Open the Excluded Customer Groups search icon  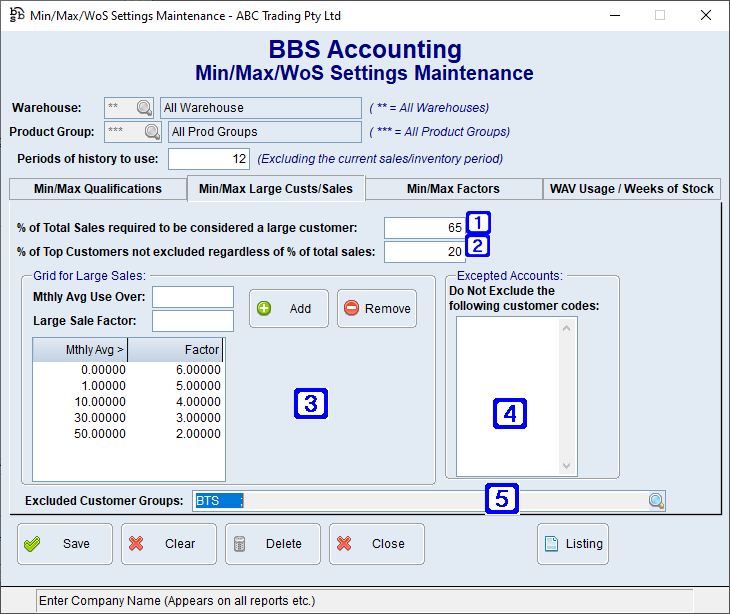pyautogui.click(x=656, y=501)
